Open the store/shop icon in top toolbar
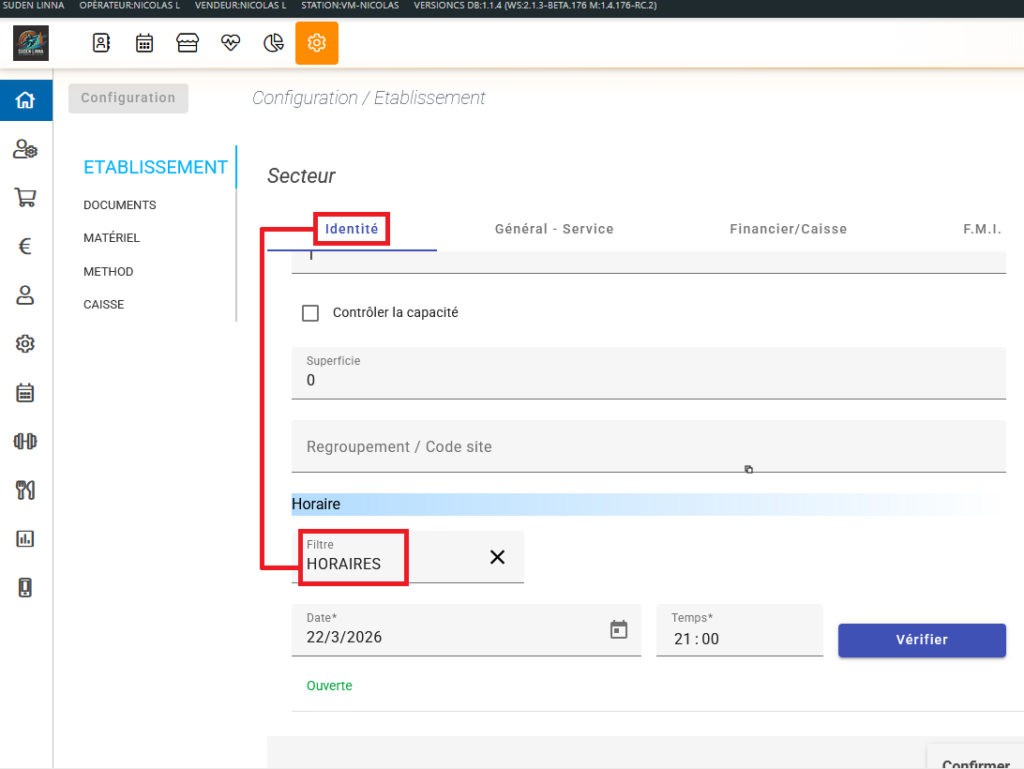The image size is (1024, 769). click(x=187, y=43)
